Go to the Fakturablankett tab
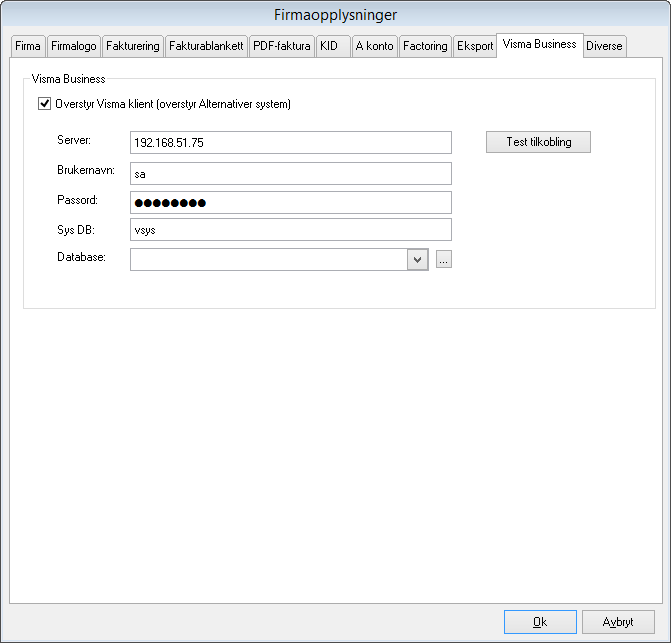This screenshot has height=643, width=671. (206, 46)
